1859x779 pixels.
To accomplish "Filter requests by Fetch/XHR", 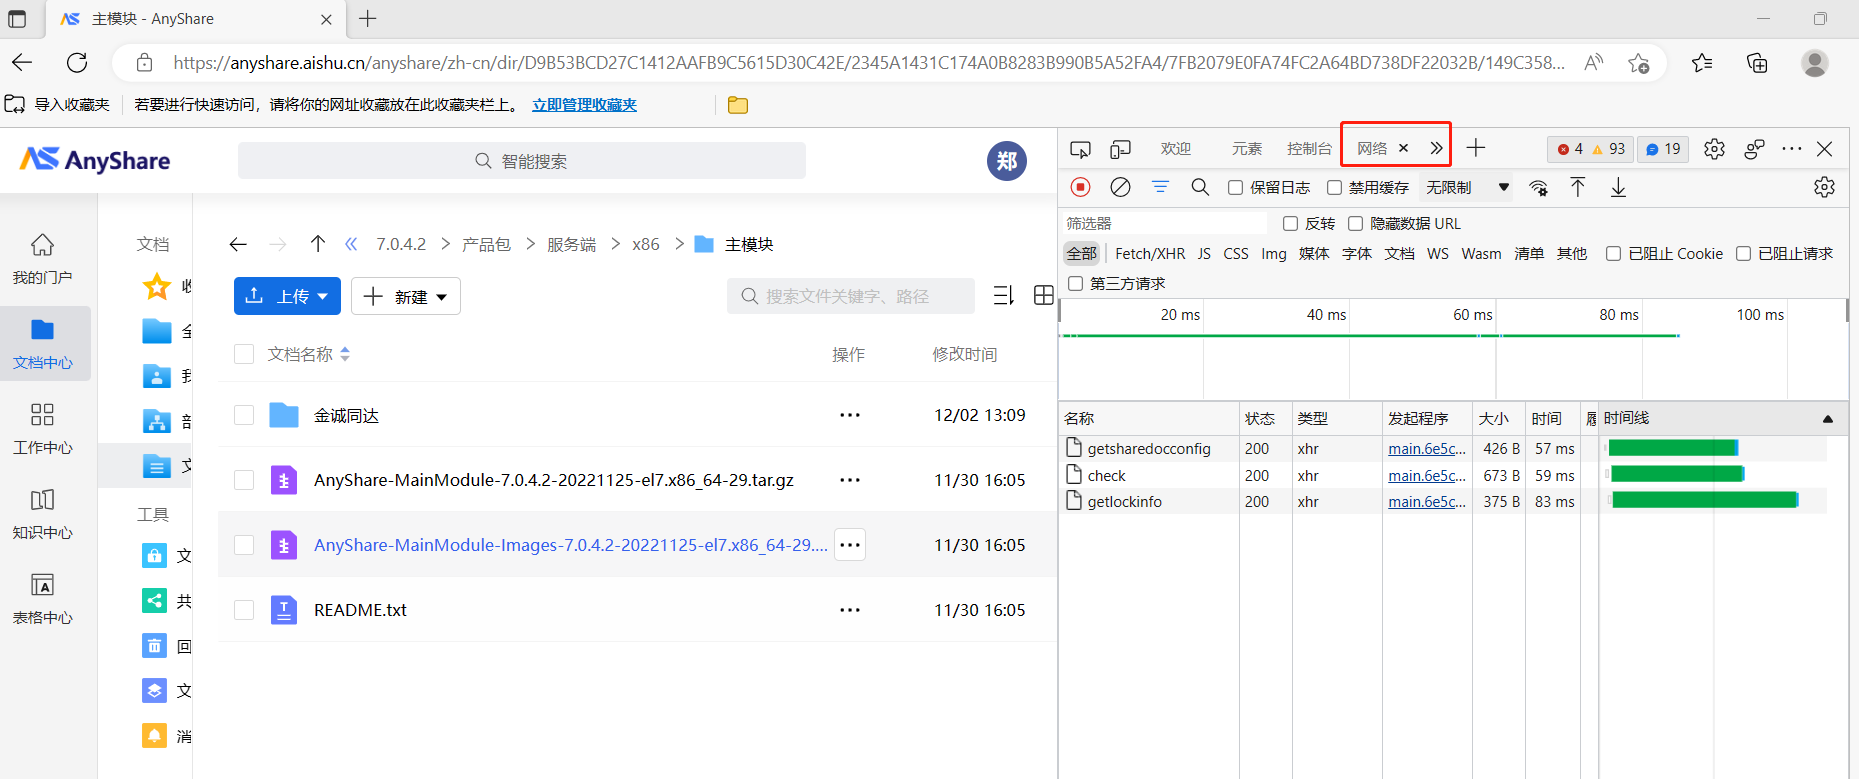I will (x=1150, y=254).
